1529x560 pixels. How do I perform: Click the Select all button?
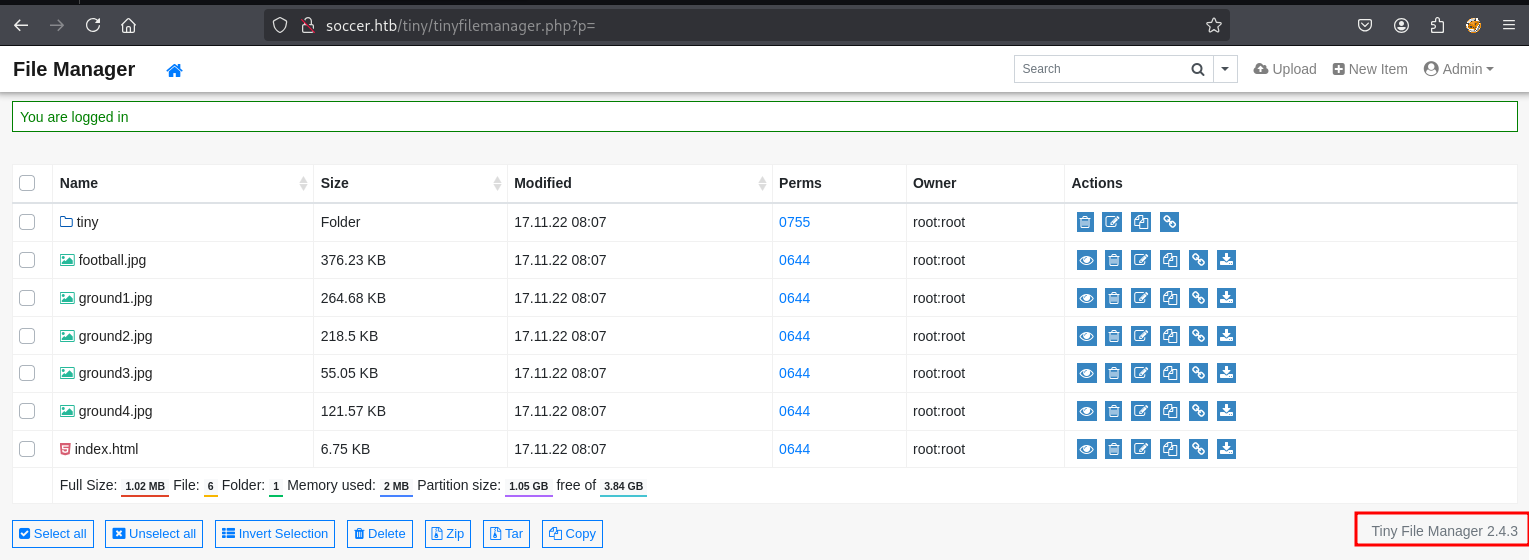(x=53, y=534)
